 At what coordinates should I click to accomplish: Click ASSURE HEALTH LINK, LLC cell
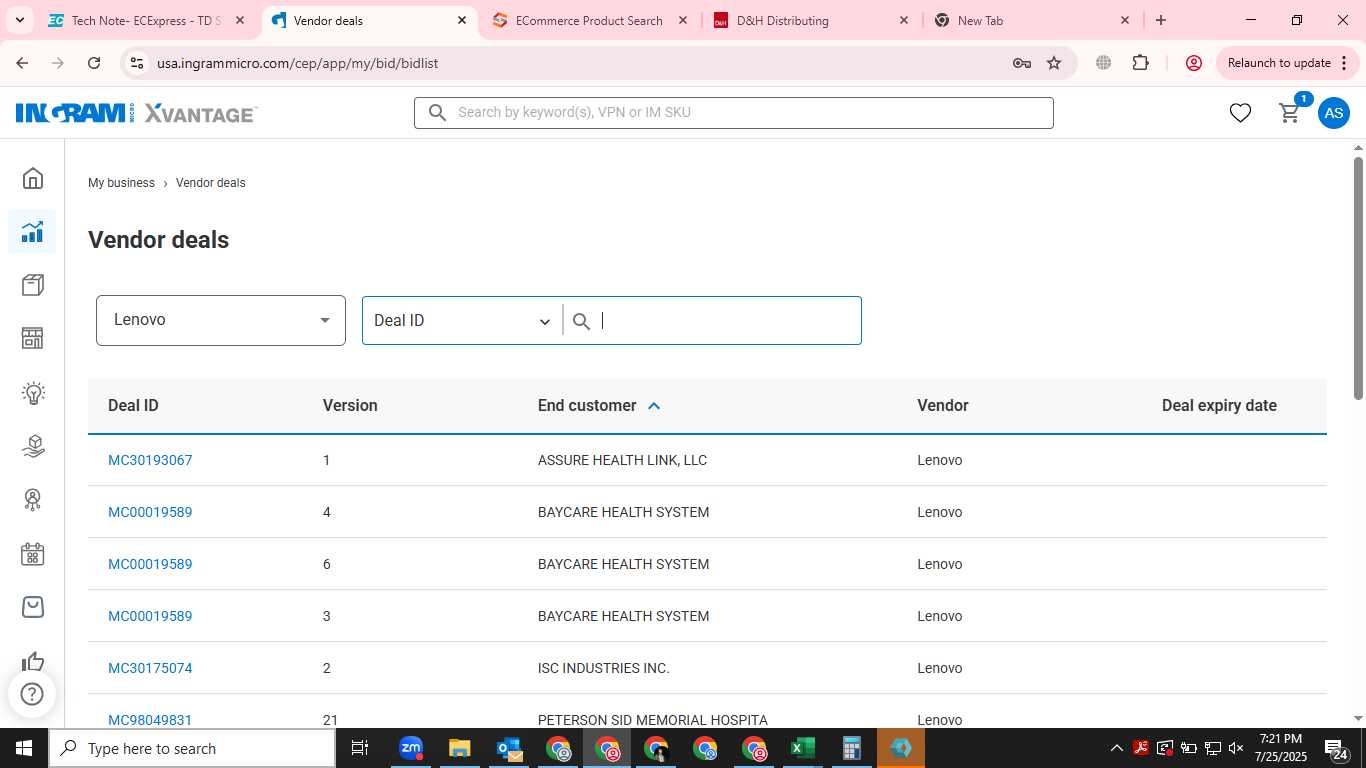(x=622, y=460)
